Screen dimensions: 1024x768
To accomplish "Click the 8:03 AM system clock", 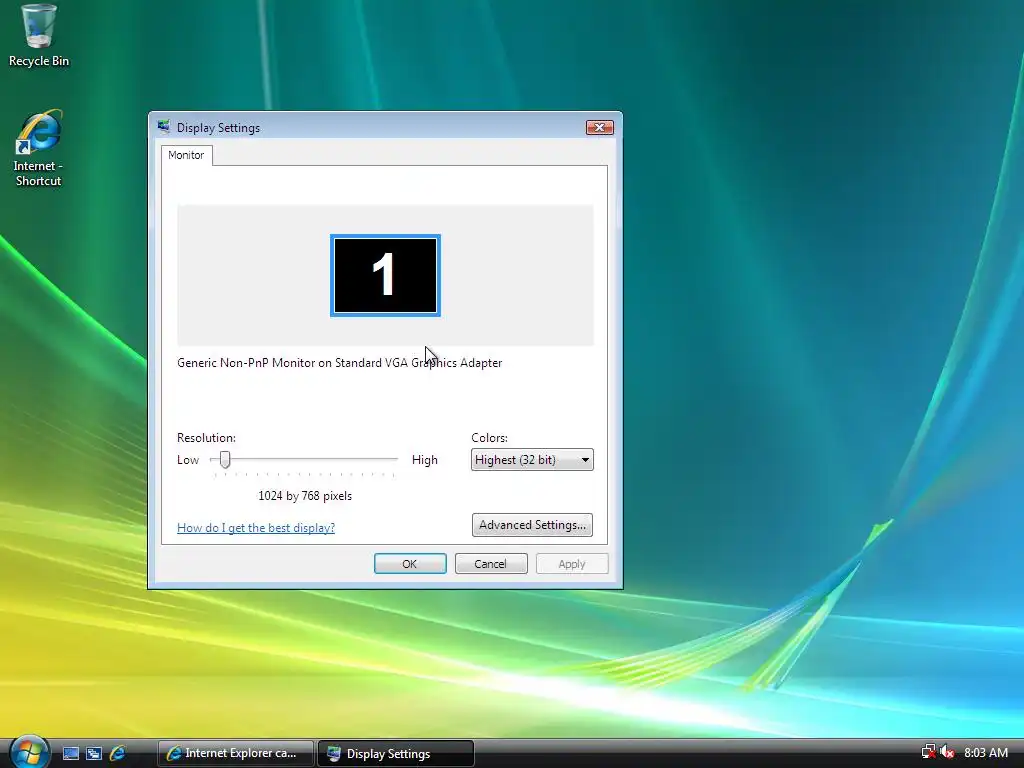I will (986, 752).
